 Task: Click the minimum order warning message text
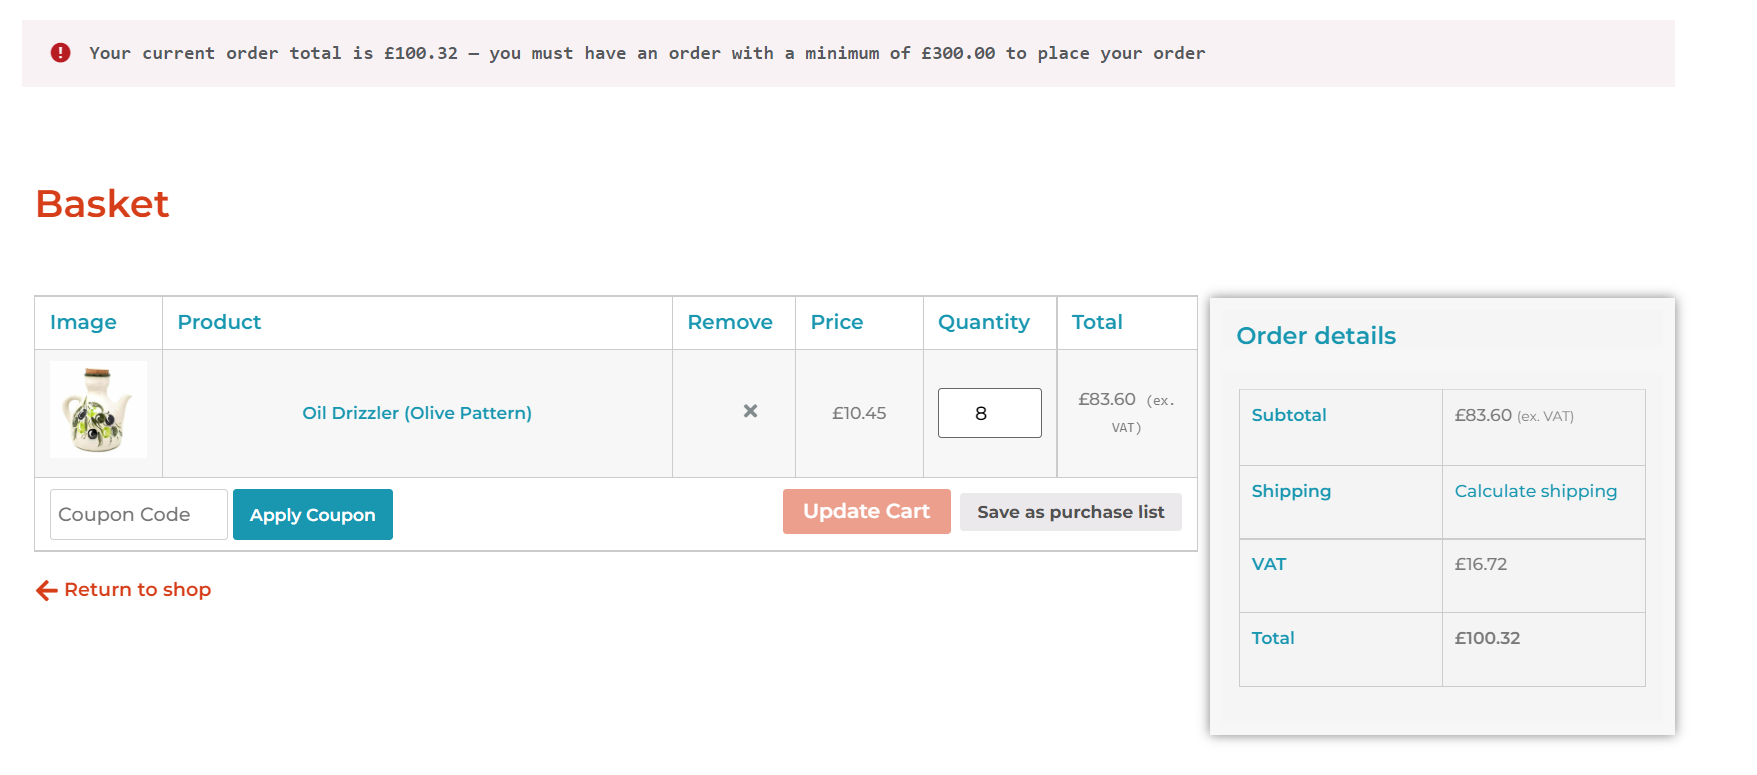coord(646,53)
